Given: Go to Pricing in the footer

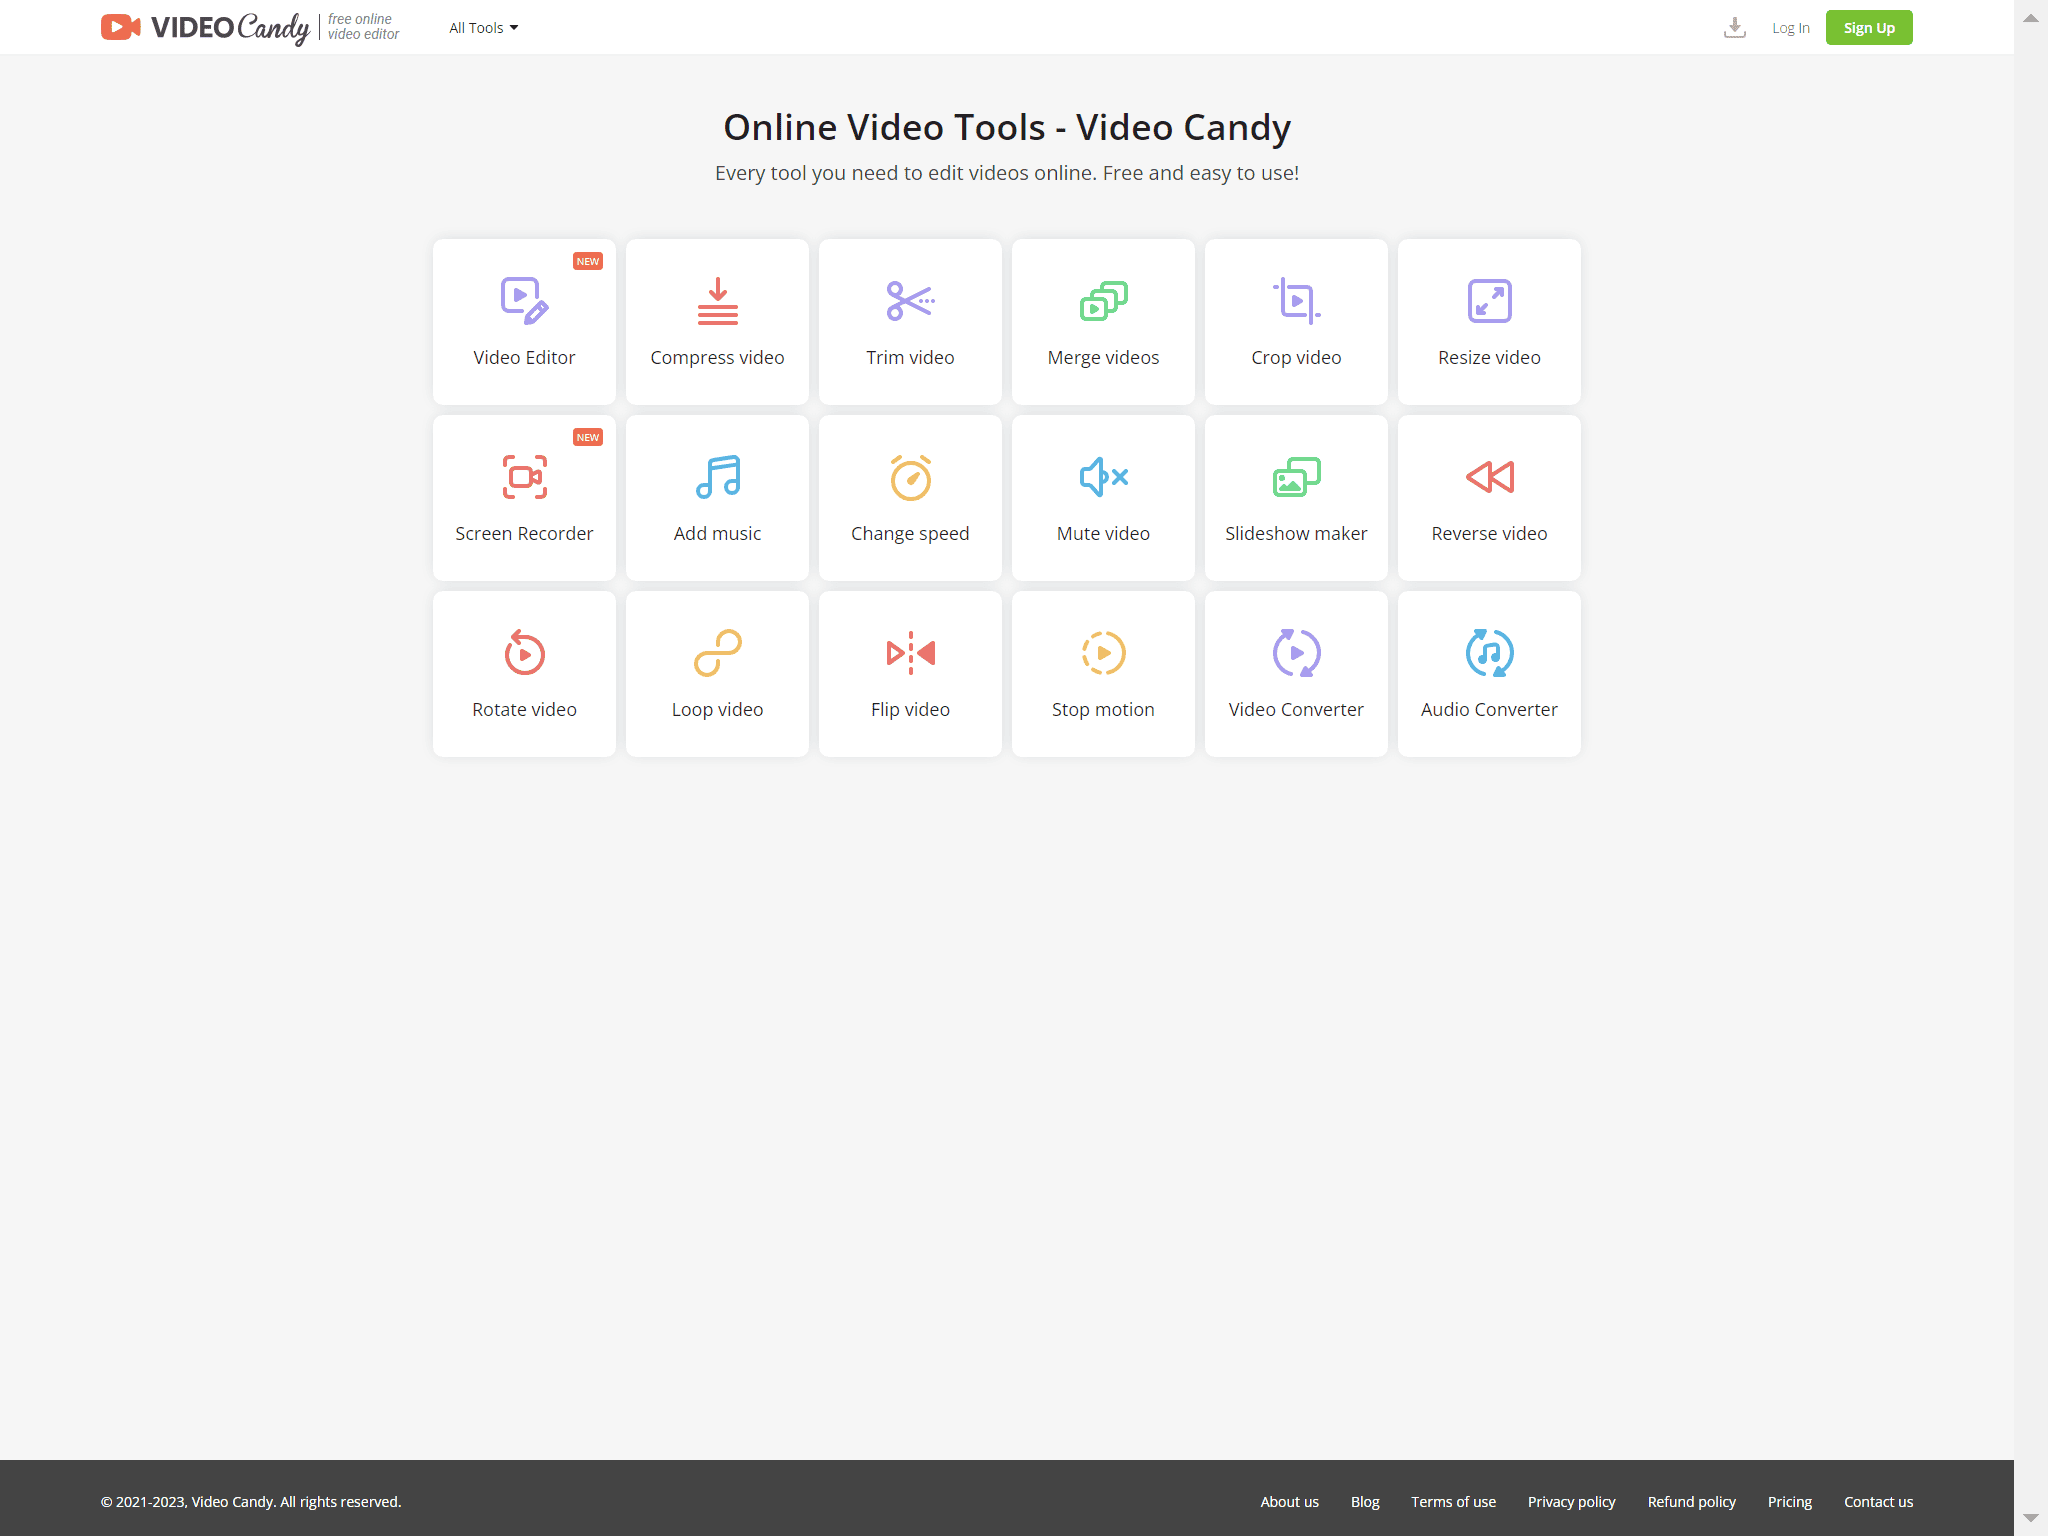Looking at the screenshot, I should 1789,1502.
